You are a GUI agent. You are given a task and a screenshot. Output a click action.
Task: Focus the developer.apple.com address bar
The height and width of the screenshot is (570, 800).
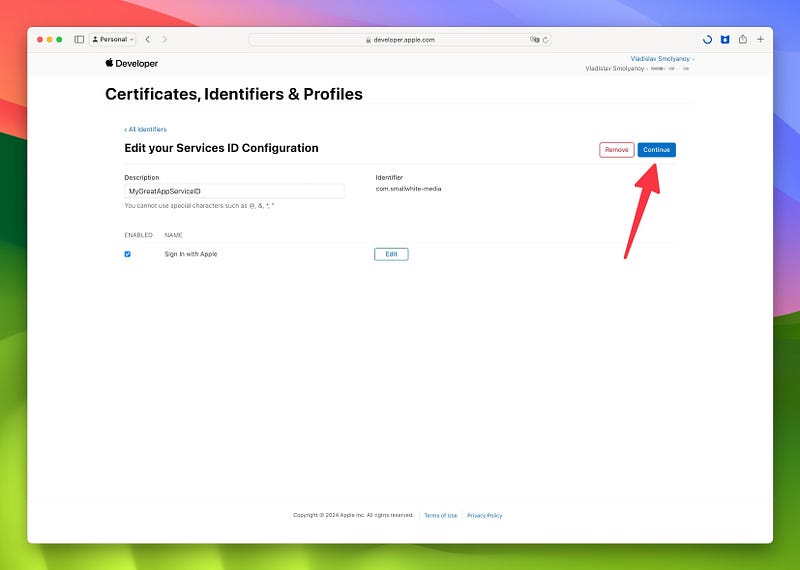point(399,40)
